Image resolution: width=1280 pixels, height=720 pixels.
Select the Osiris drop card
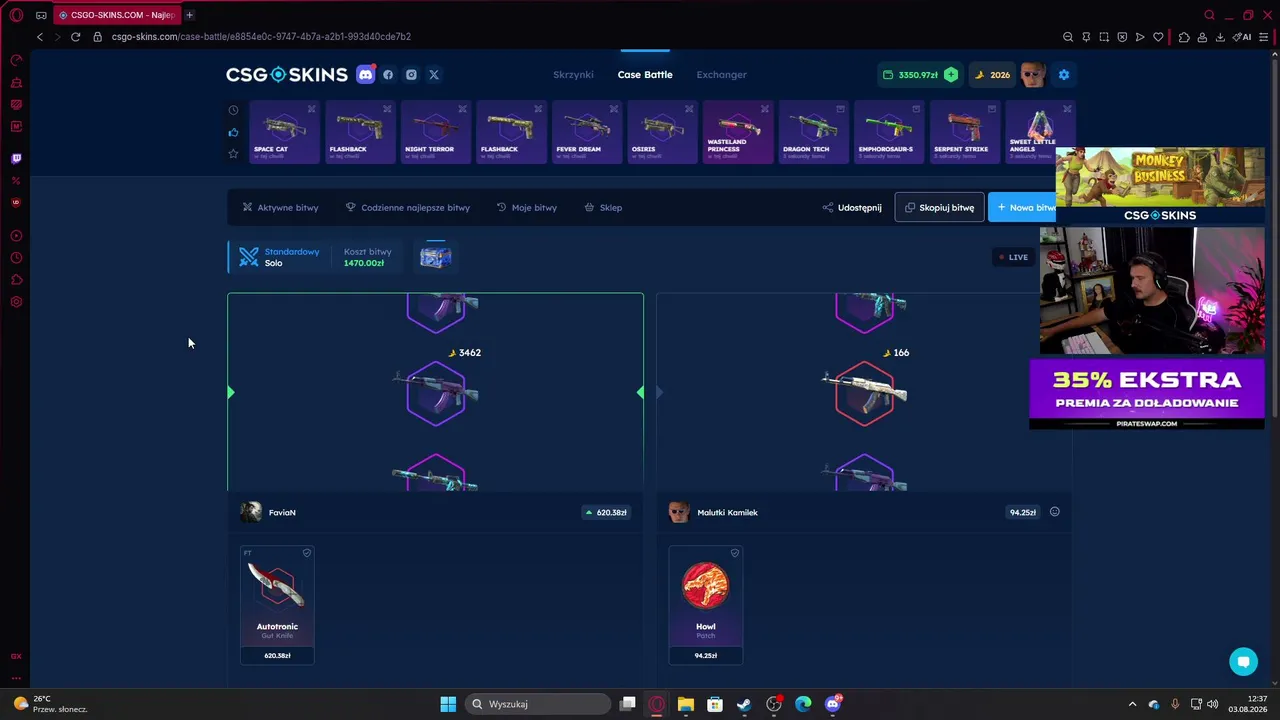tap(662, 132)
